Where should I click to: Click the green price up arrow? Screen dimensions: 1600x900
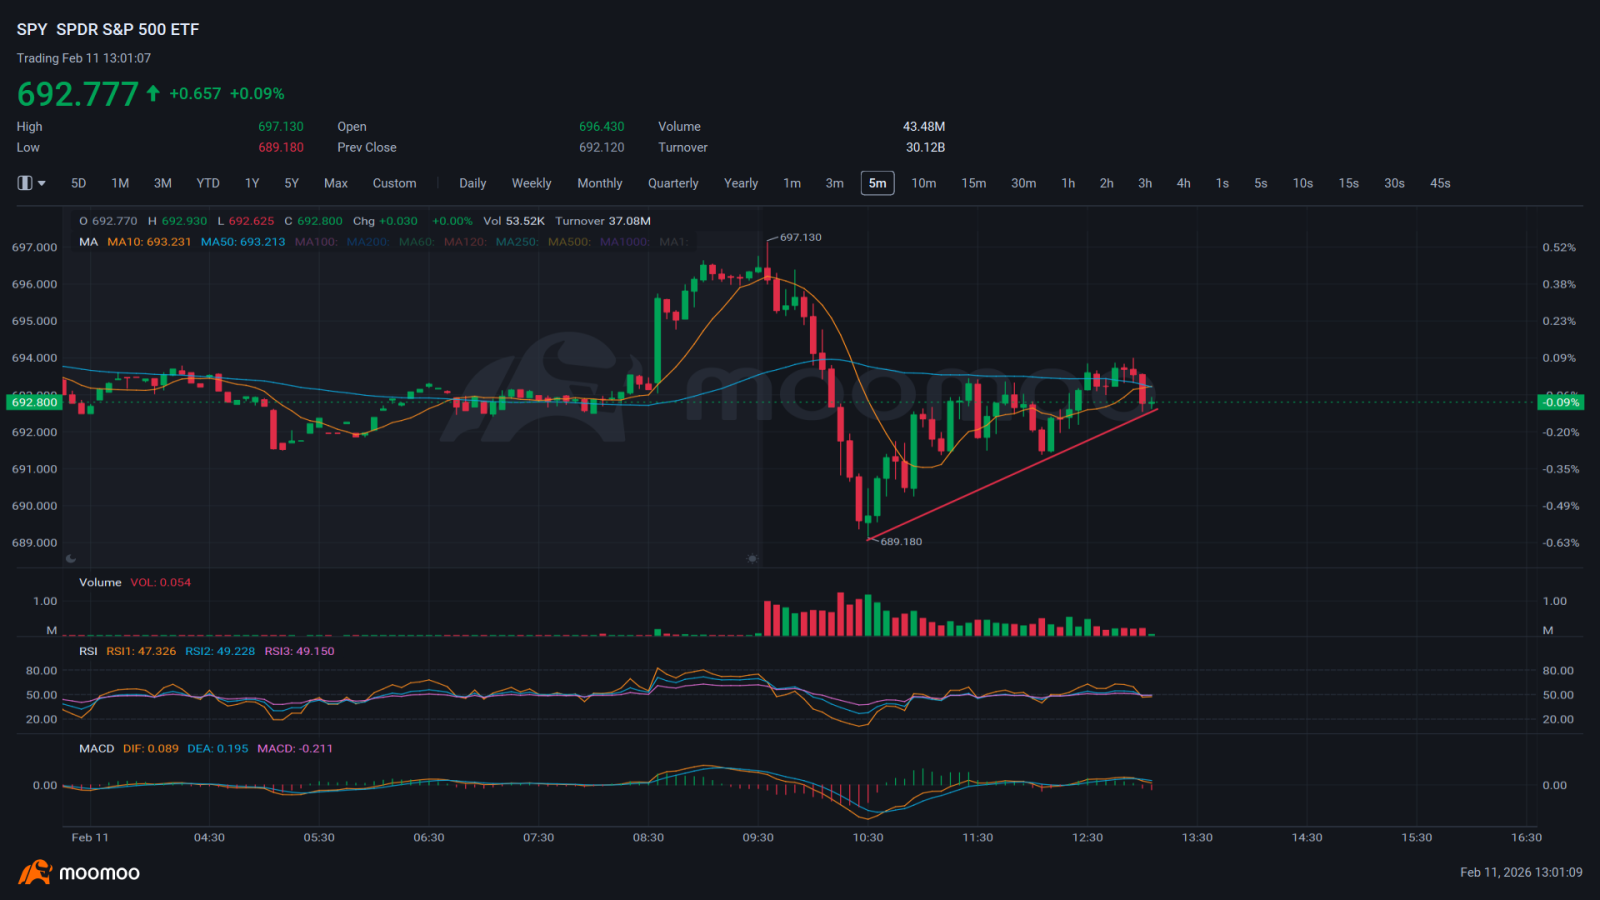coord(153,93)
